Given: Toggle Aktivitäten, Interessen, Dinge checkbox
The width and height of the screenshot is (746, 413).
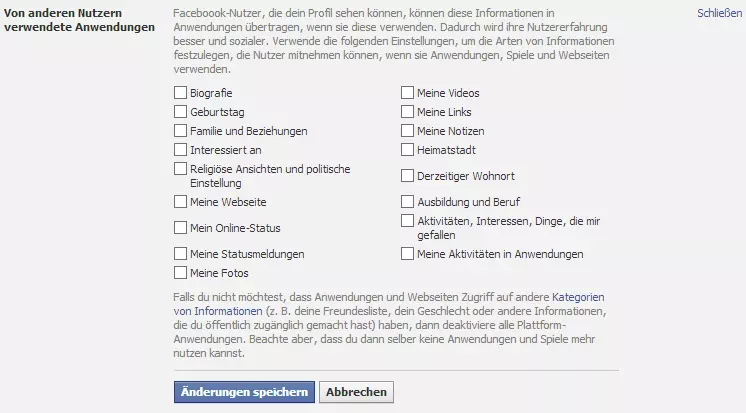Looking at the screenshot, I should click(407, 221).
